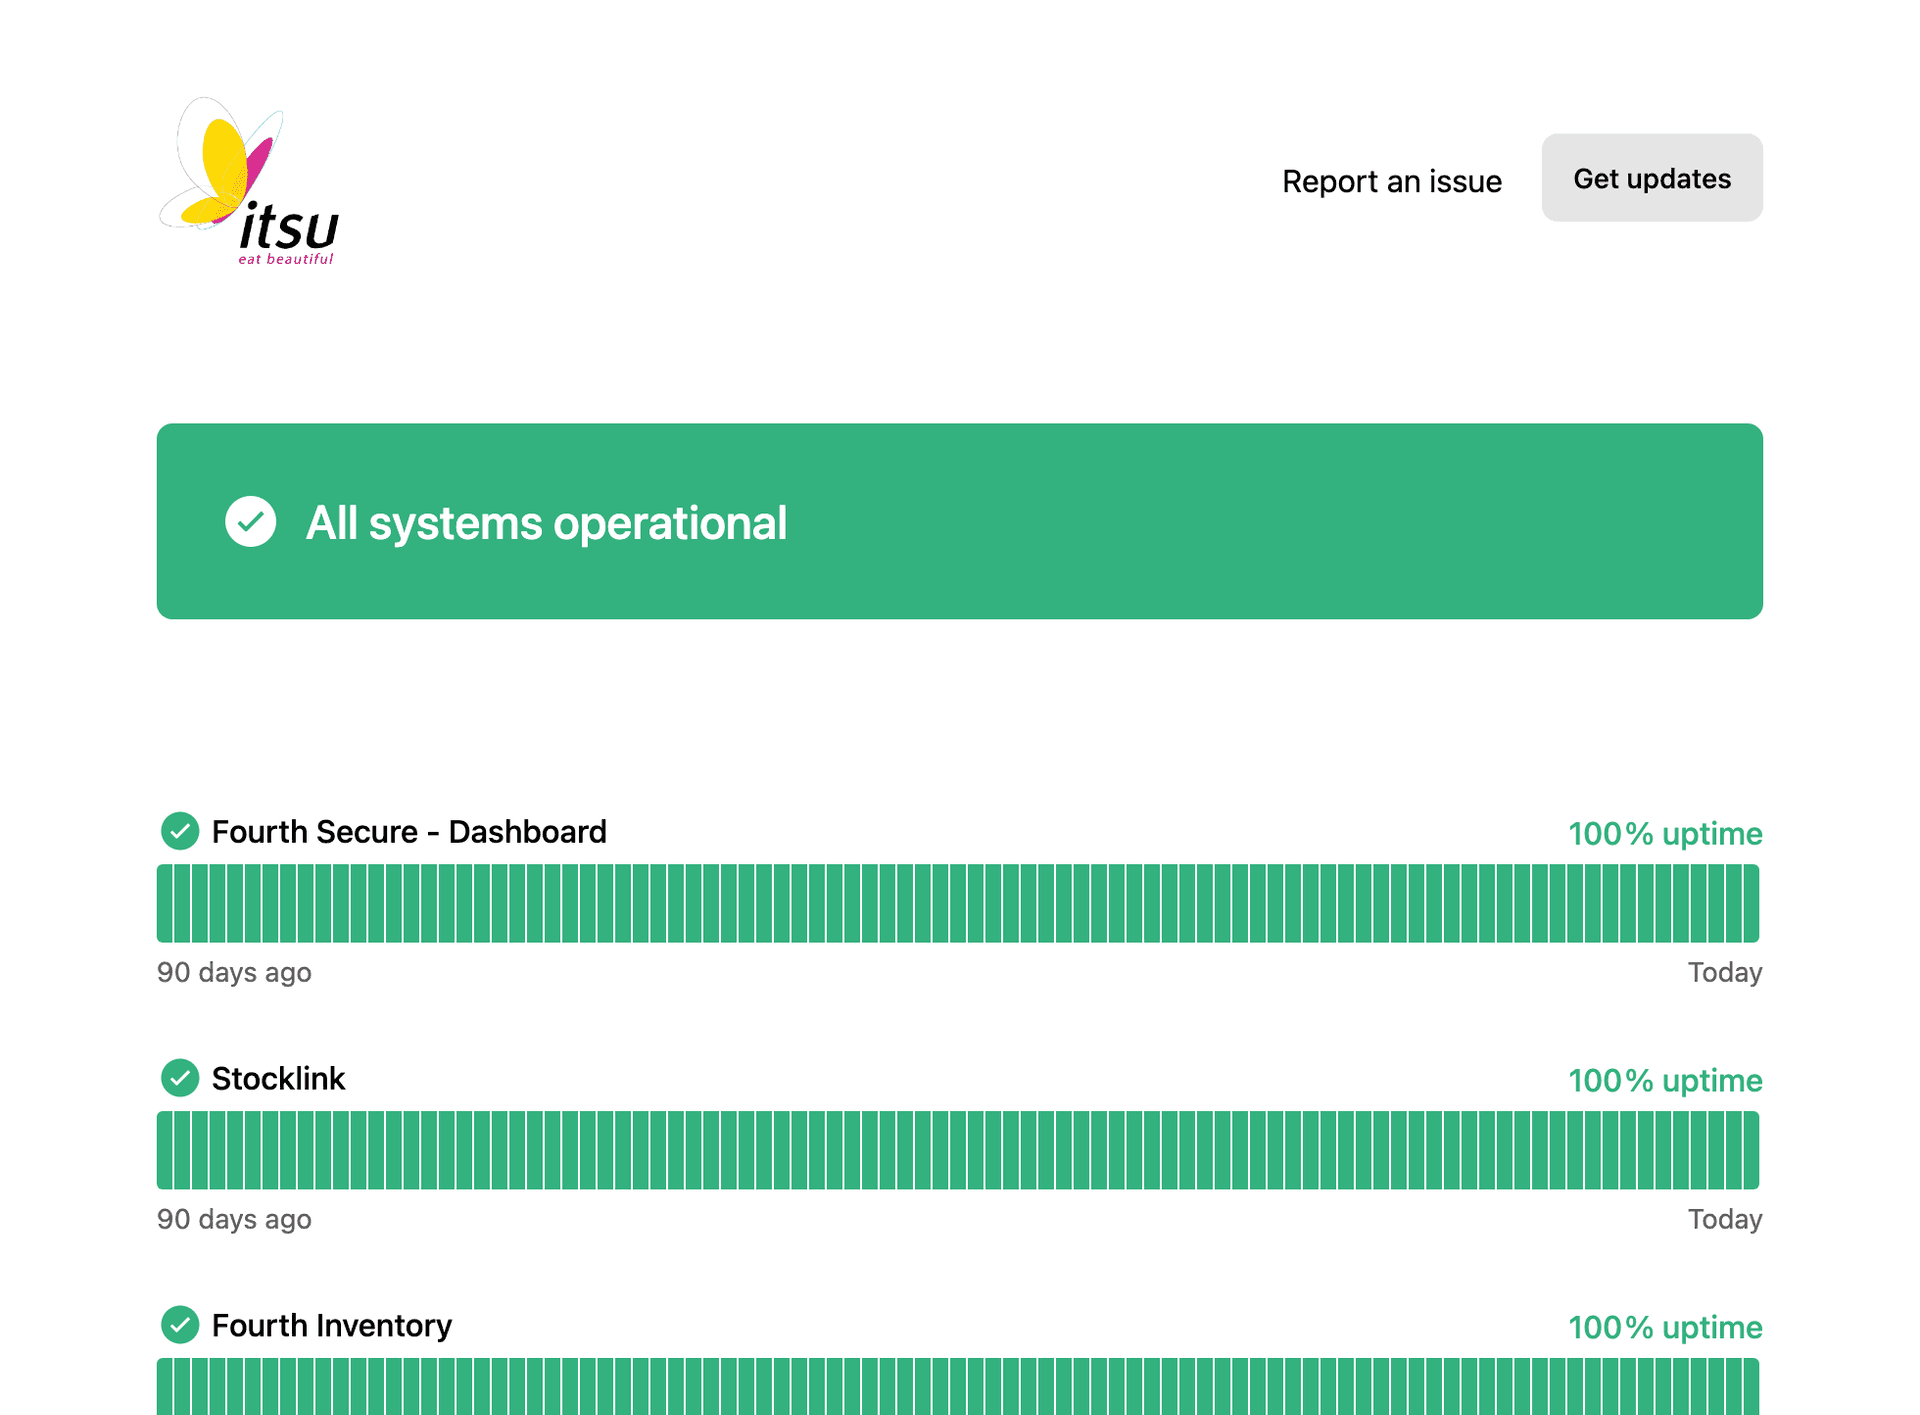Open the Report an issue link

click(x=1391, y=181)
